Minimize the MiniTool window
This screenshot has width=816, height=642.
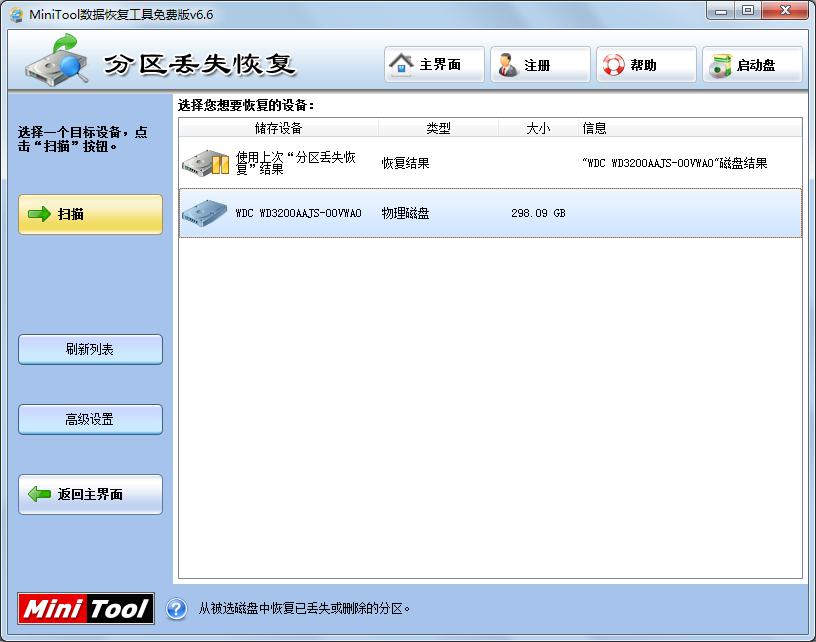point(720,11)
